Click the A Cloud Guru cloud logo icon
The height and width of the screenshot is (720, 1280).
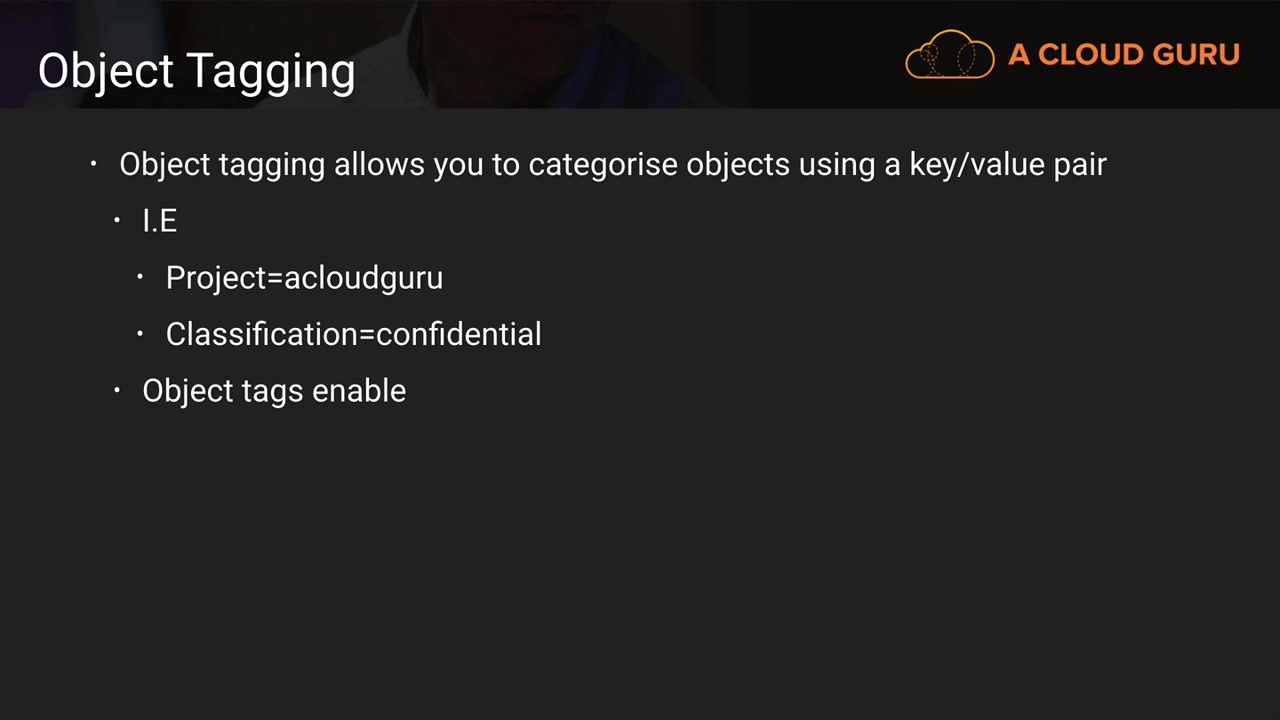pyautogui.click(x=949, y=54)
